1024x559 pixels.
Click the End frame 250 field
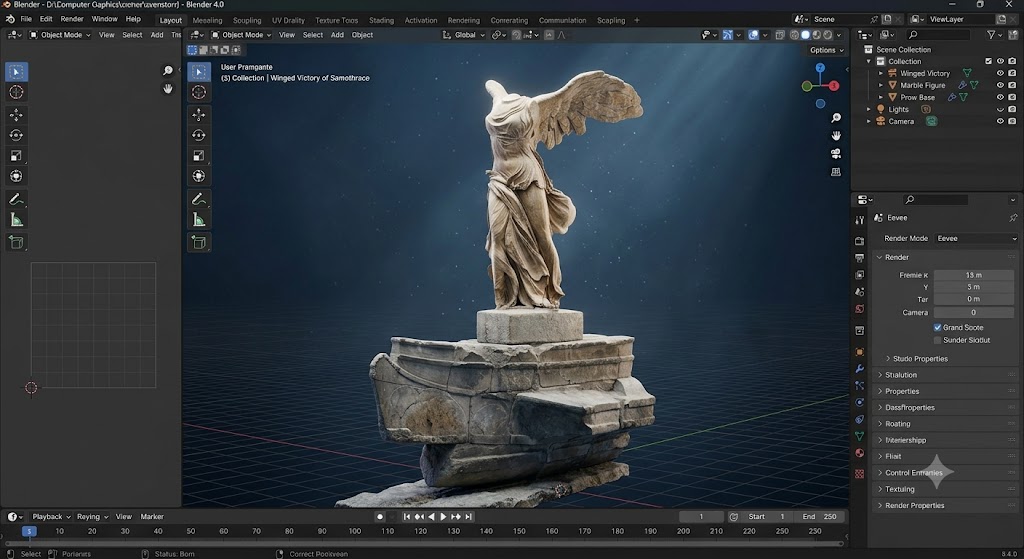click(821, 517)
